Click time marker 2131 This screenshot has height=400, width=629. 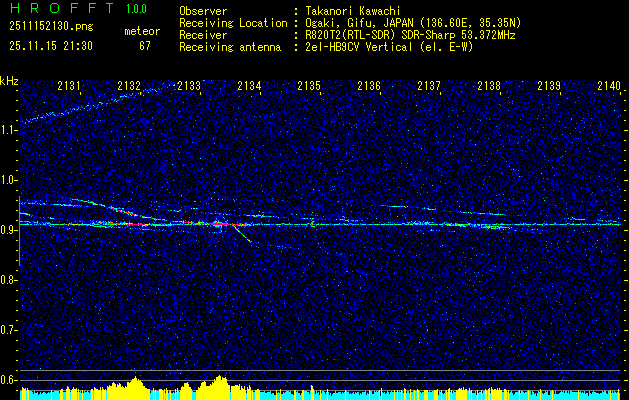pyautogui.click(x=69, y=85)
